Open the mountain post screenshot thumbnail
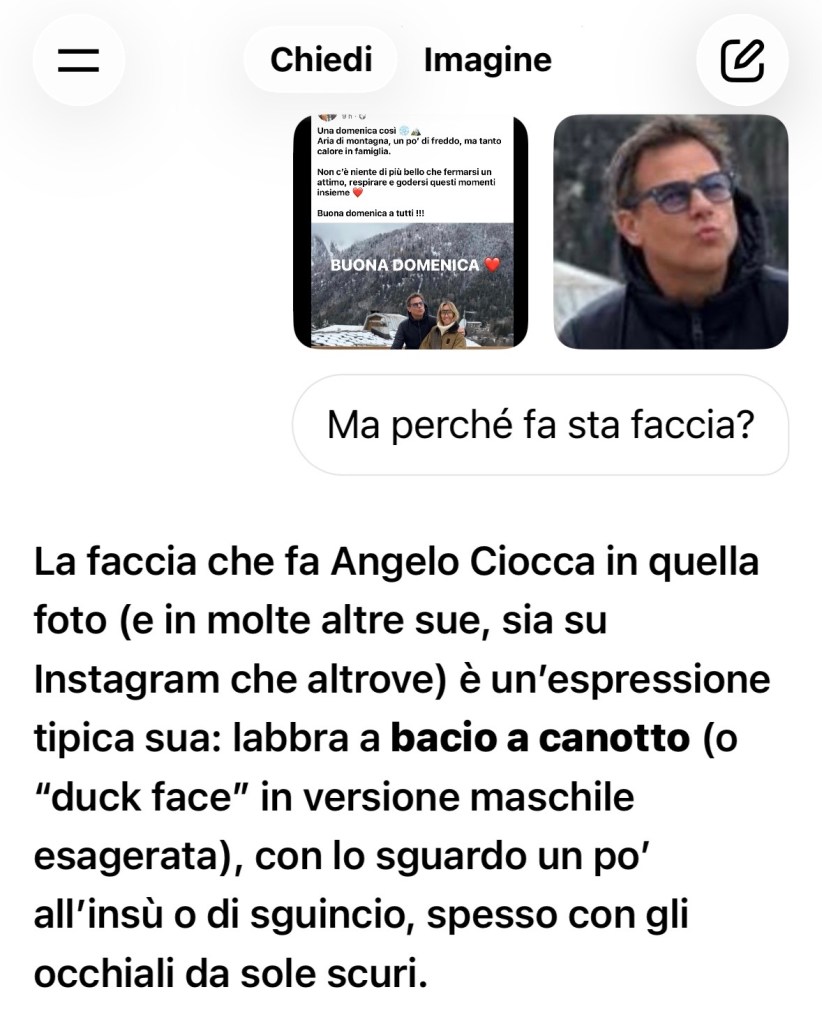822x1024 pixels. click(411, 232)
